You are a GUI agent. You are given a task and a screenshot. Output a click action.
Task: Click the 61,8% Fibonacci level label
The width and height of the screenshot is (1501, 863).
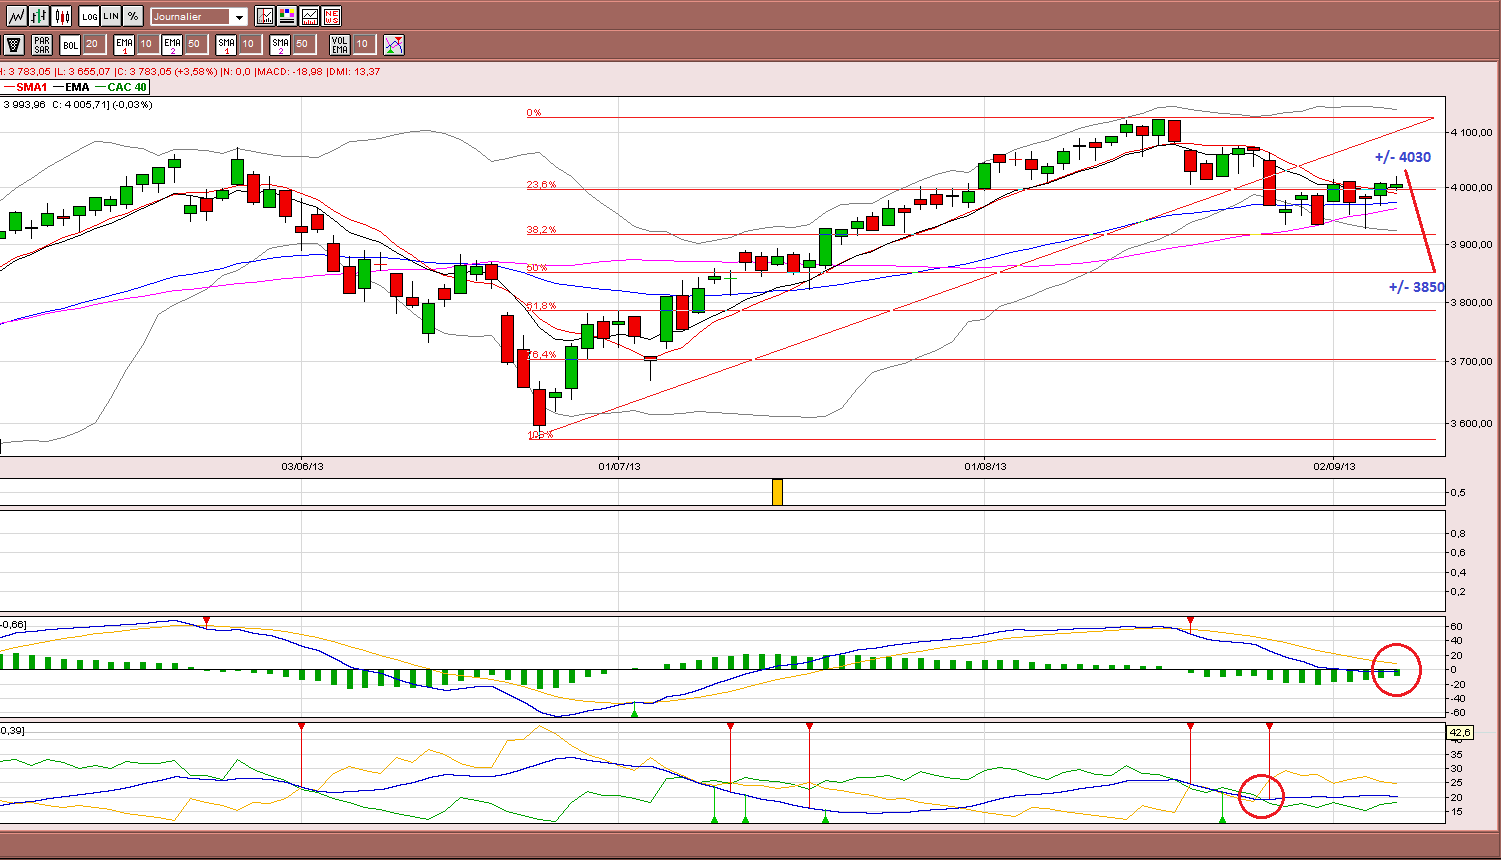[541, 306]
